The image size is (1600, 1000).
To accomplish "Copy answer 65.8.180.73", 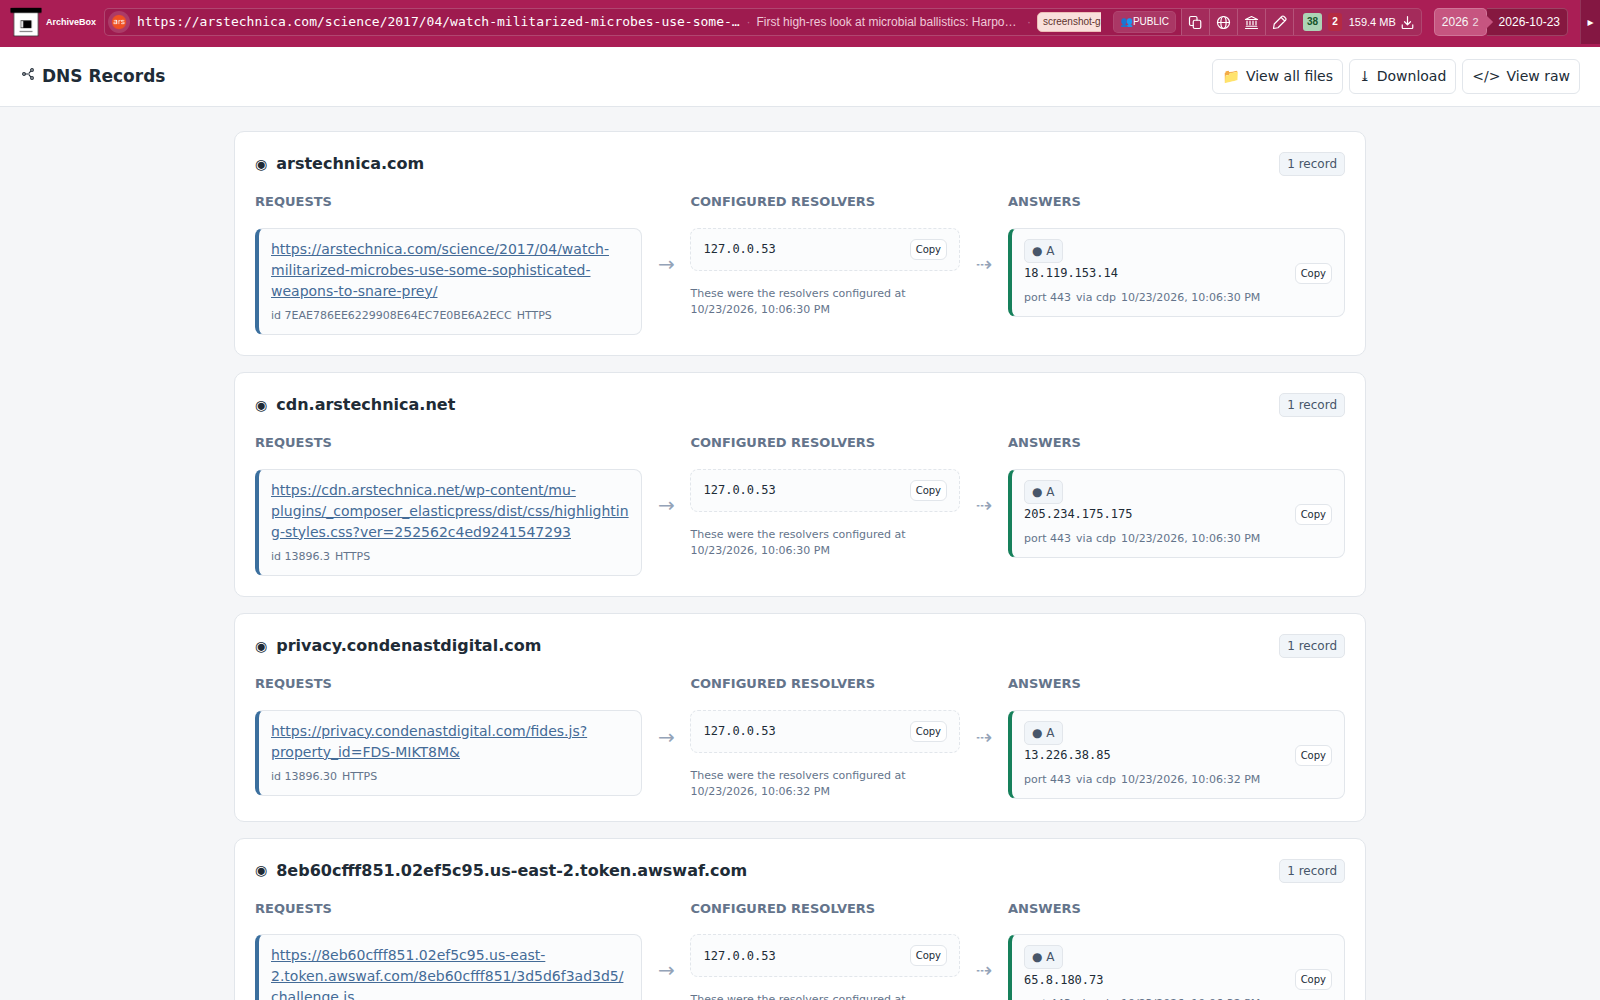I will (1313, 979).
